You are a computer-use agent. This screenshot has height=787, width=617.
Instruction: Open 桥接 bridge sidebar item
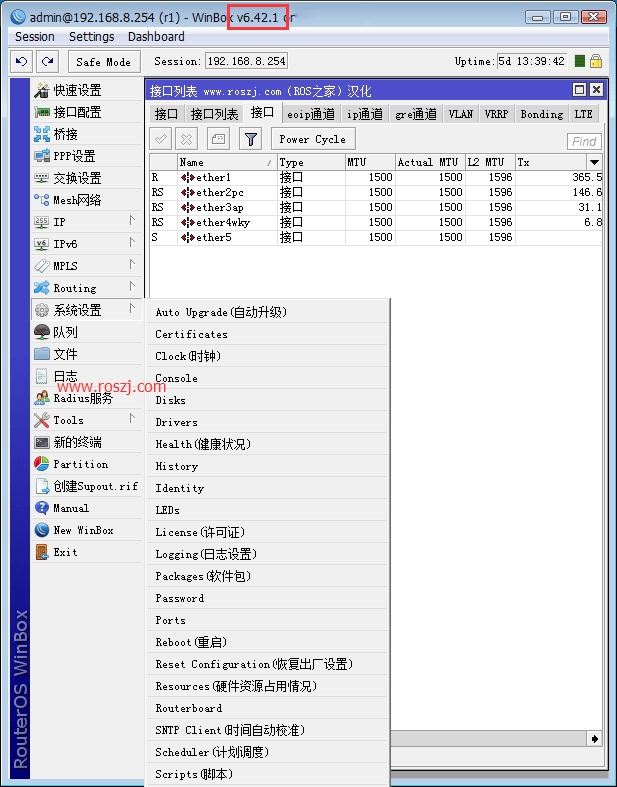tap(87, 134)
